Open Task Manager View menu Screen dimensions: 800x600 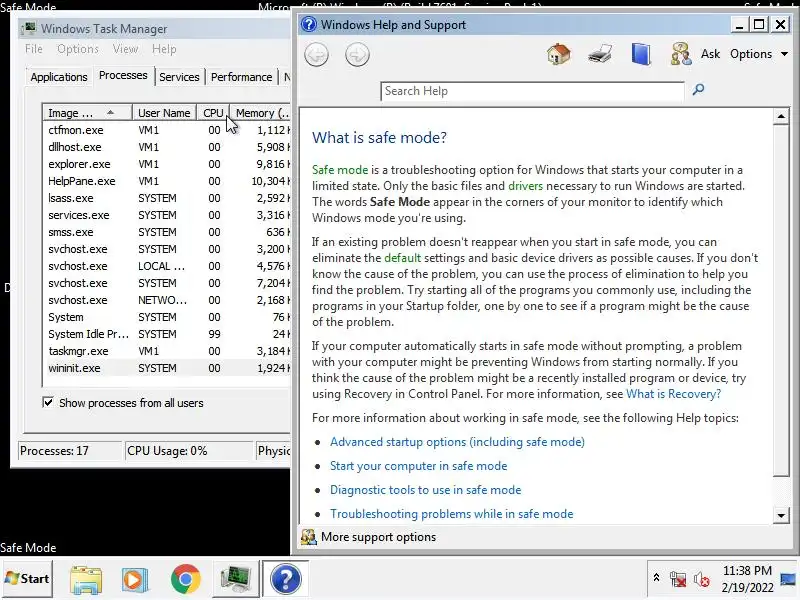pos(125,49)
